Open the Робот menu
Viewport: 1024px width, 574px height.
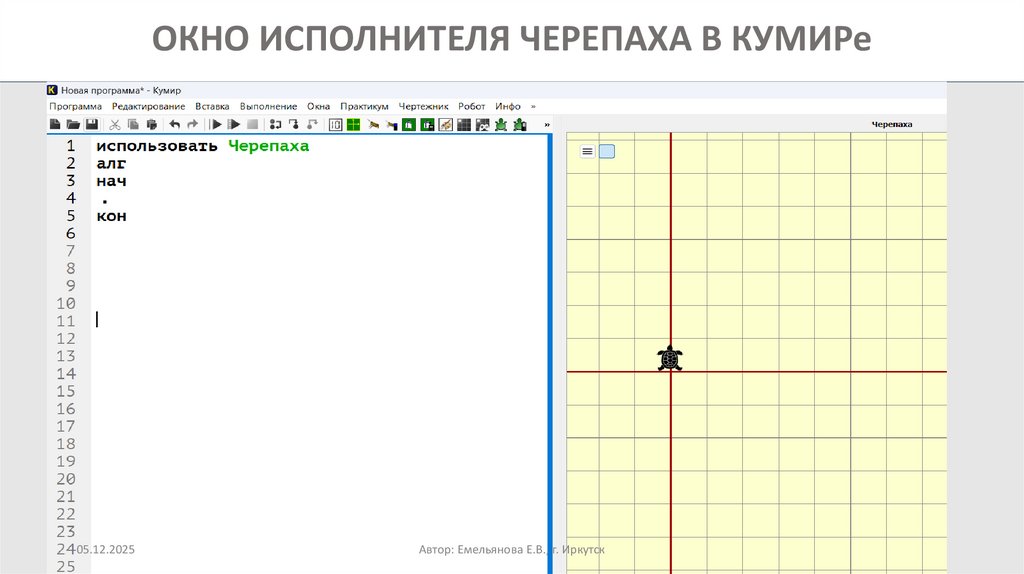click(472, 106)
